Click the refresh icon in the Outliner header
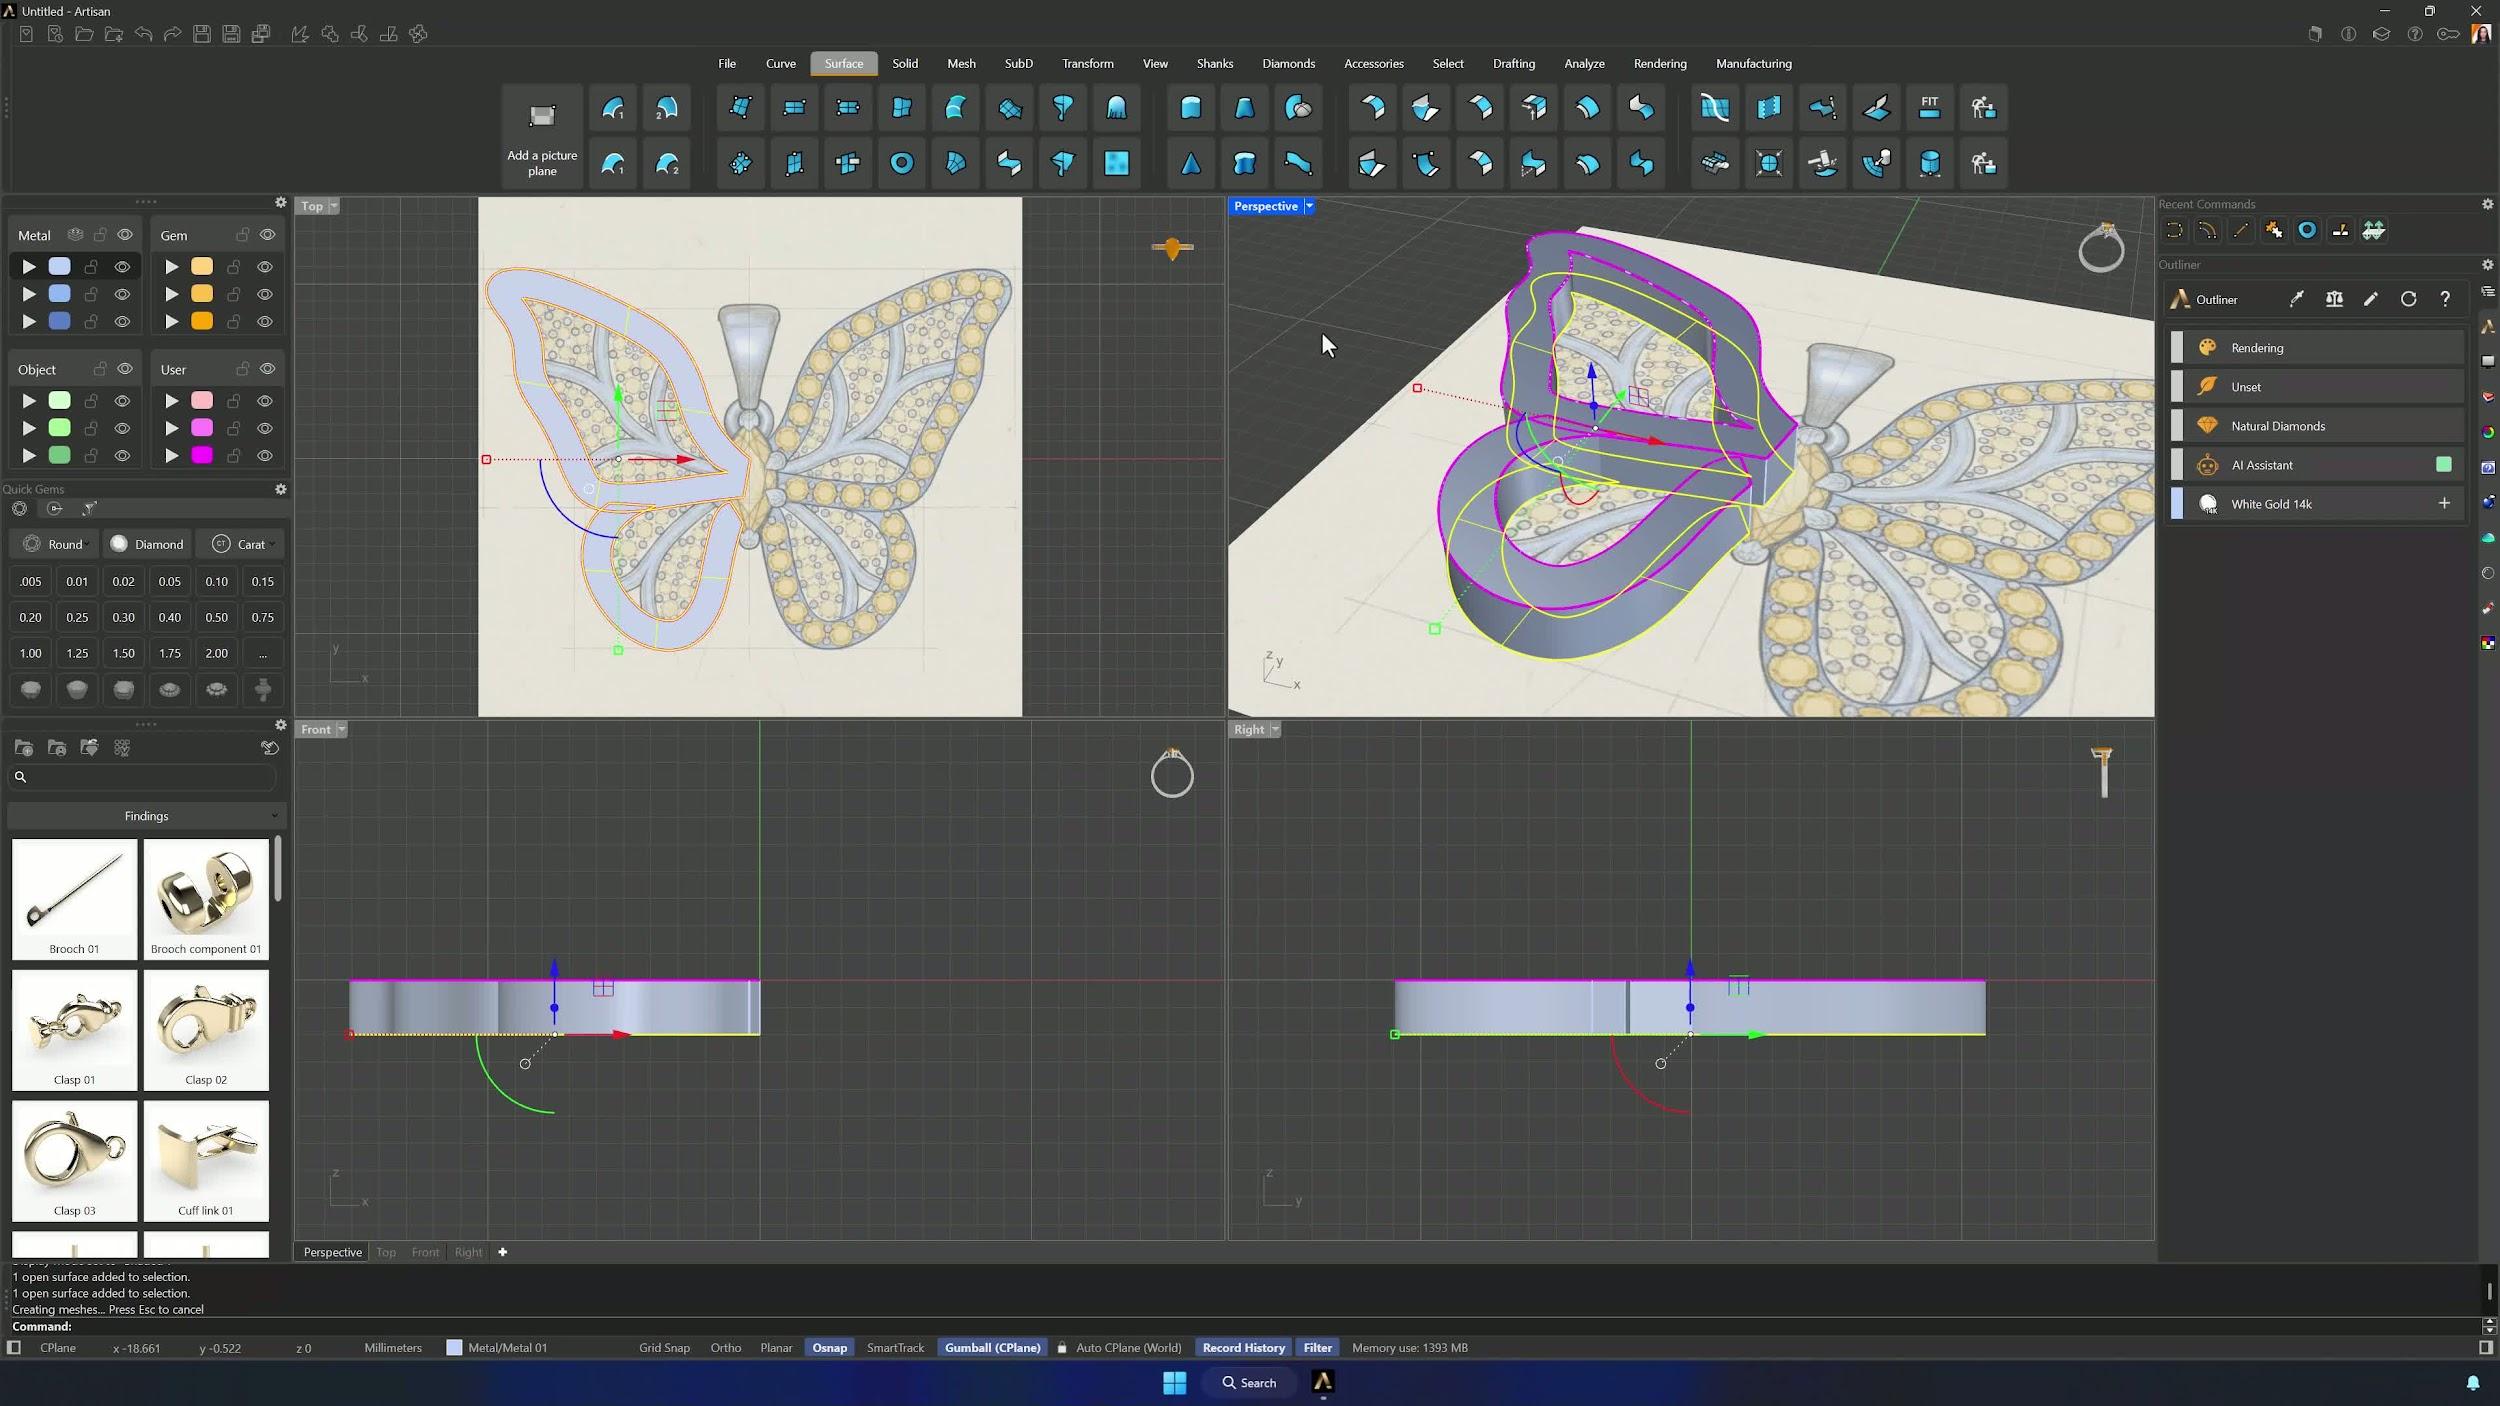This screenshot has height=1406, width=2500. click(x=2408, y=299)
